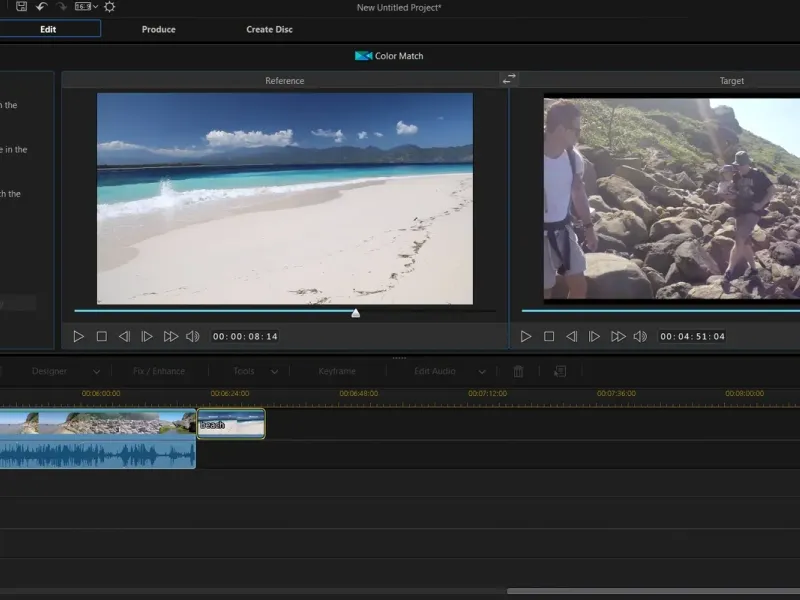Mute the Reference preview volume
800x600 pixels.
(192, 337)
